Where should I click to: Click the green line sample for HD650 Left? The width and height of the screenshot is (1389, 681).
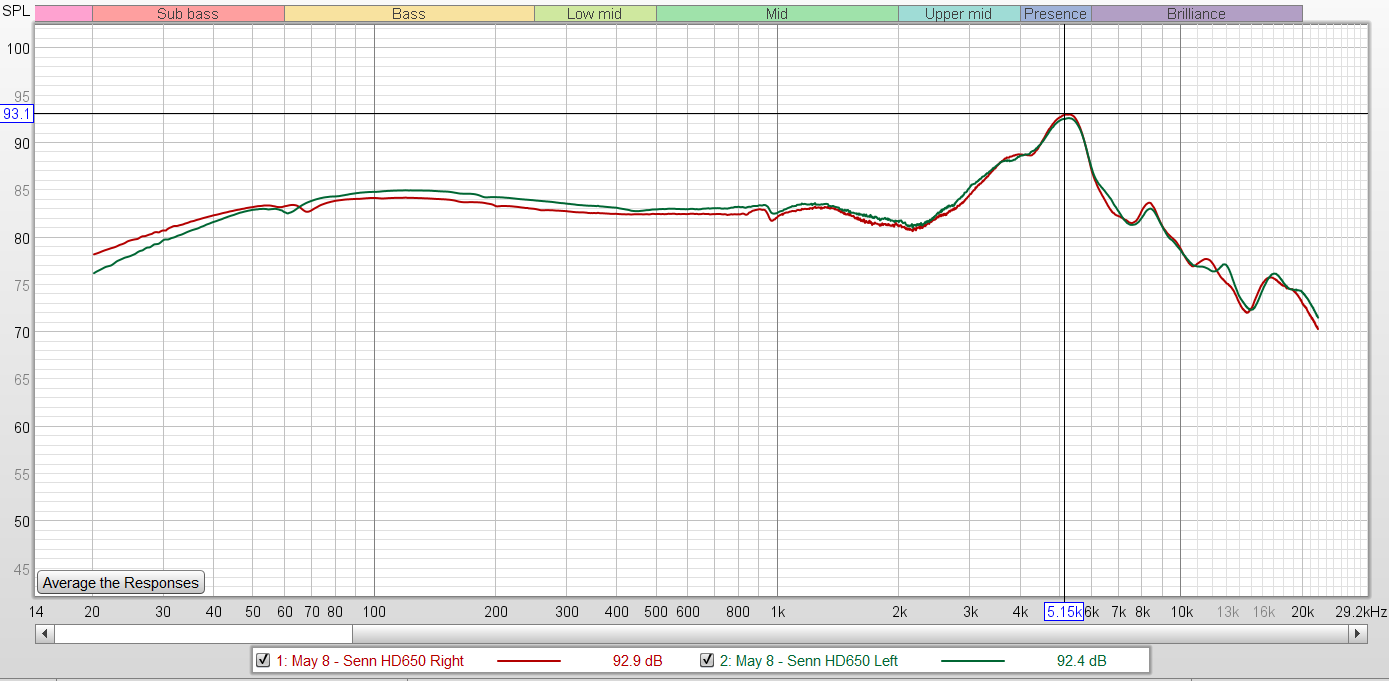coord(972,661)
